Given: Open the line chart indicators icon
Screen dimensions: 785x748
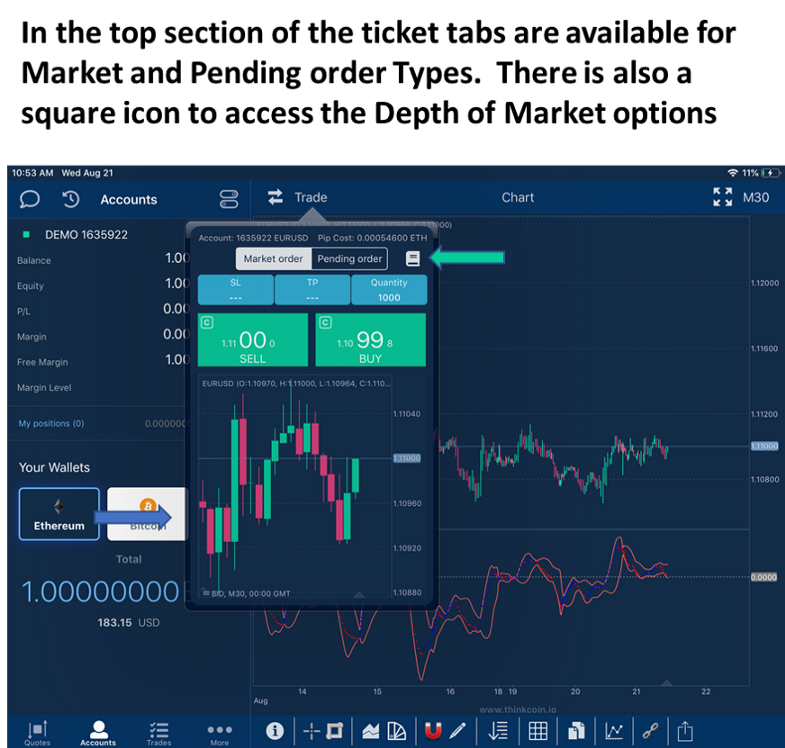Looking at the screenshot, I should [614, 731].
